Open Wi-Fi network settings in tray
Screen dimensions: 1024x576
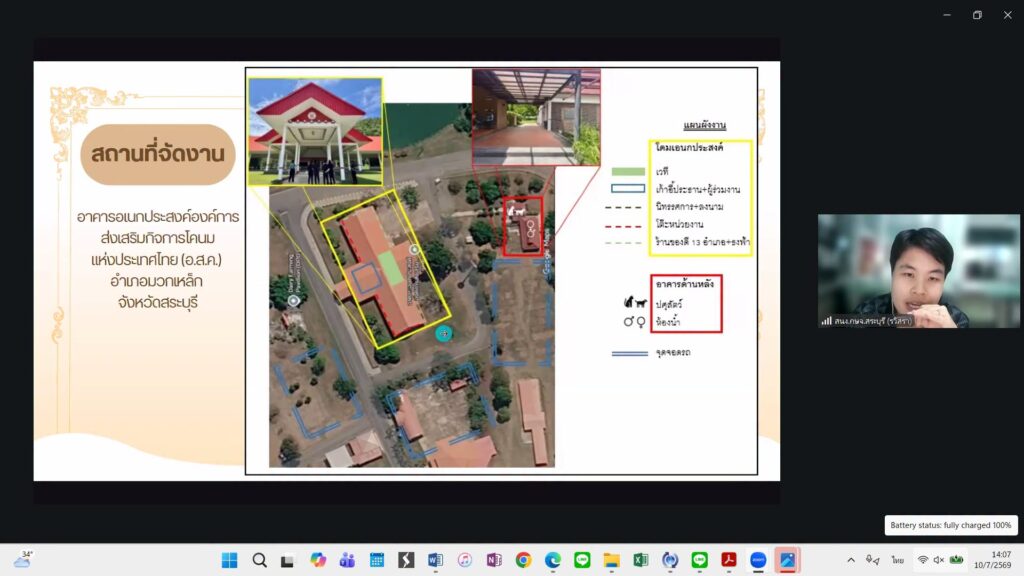[923, 560]
